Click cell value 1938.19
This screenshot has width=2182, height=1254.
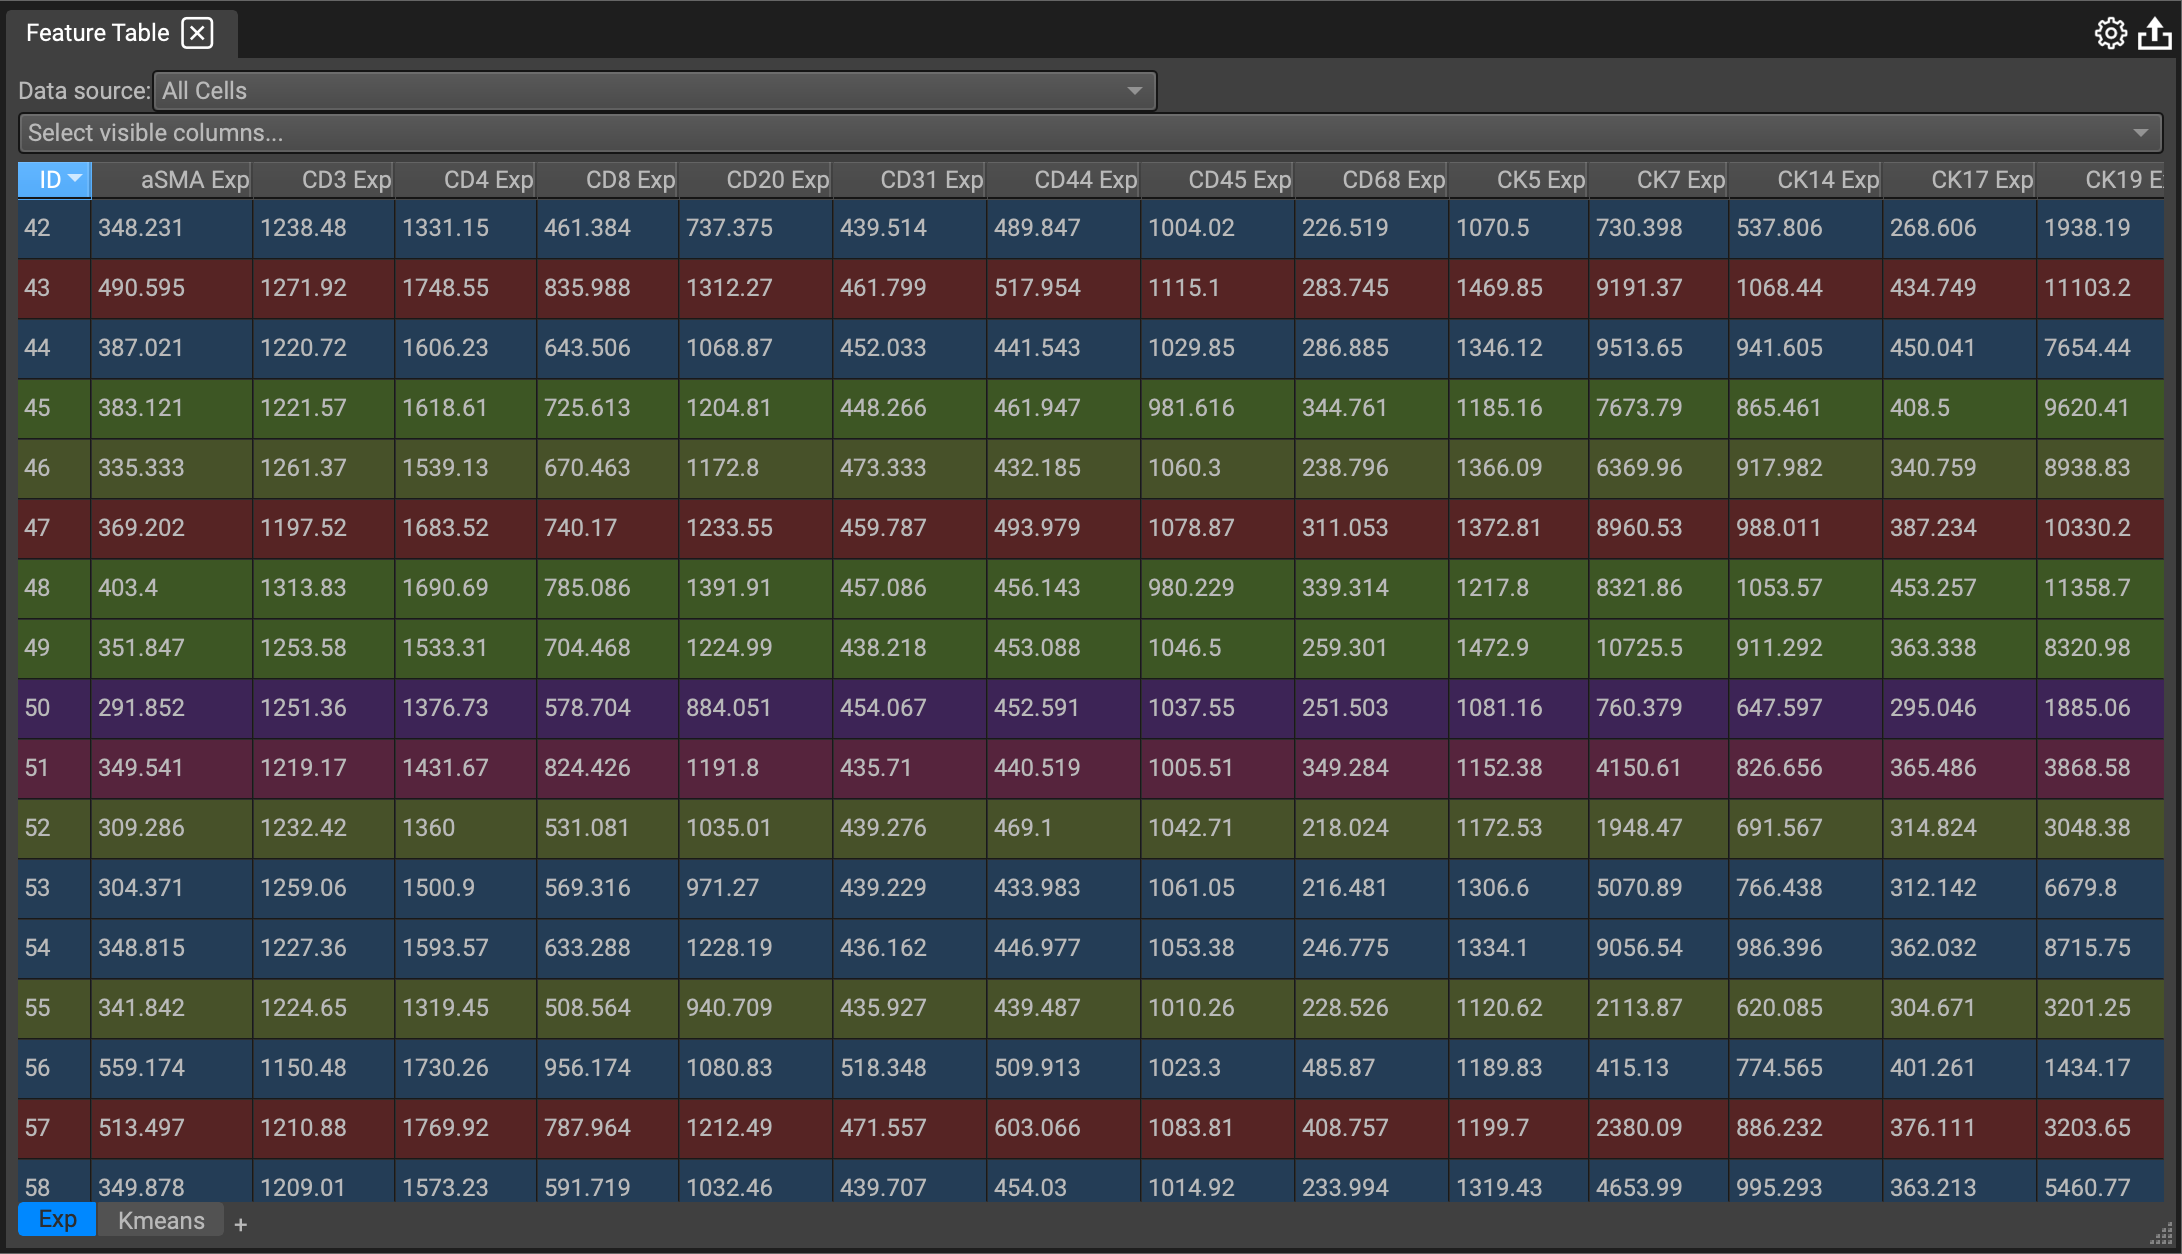(x=2087, y=228)
